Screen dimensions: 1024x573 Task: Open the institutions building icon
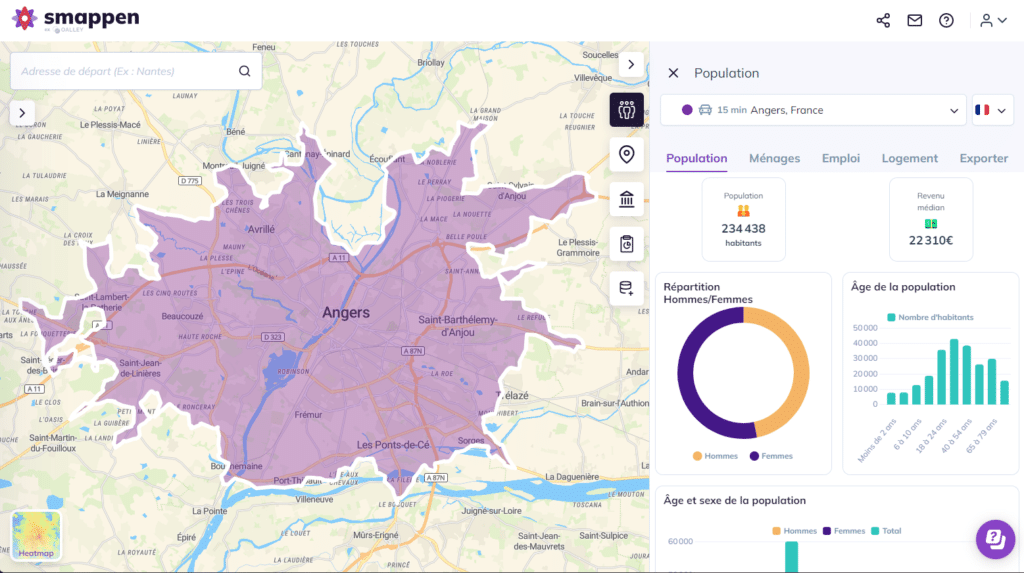click(627, 200)
